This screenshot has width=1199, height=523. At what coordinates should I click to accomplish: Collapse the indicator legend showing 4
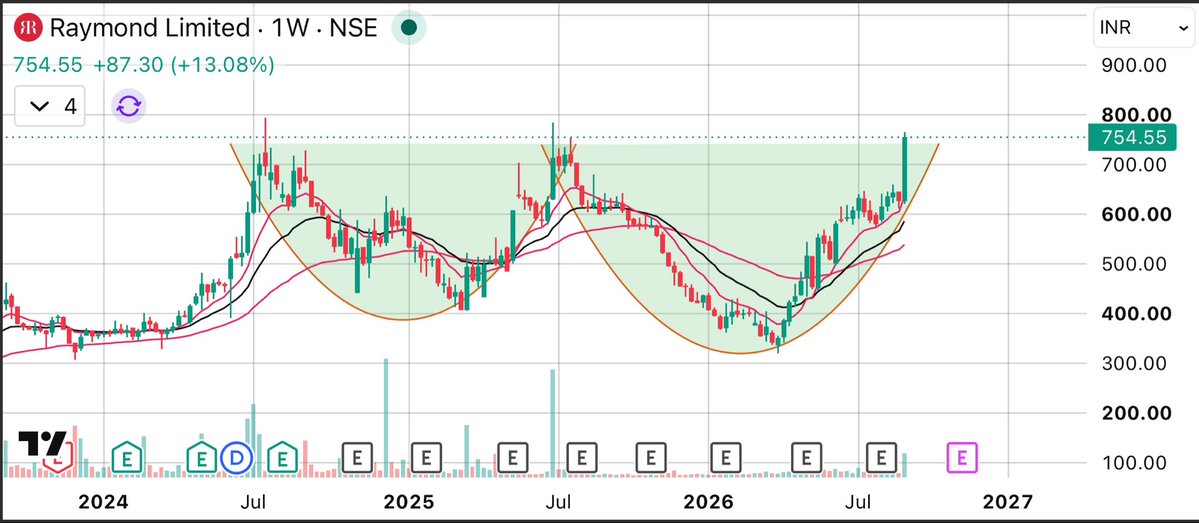[x=50, y=106]
